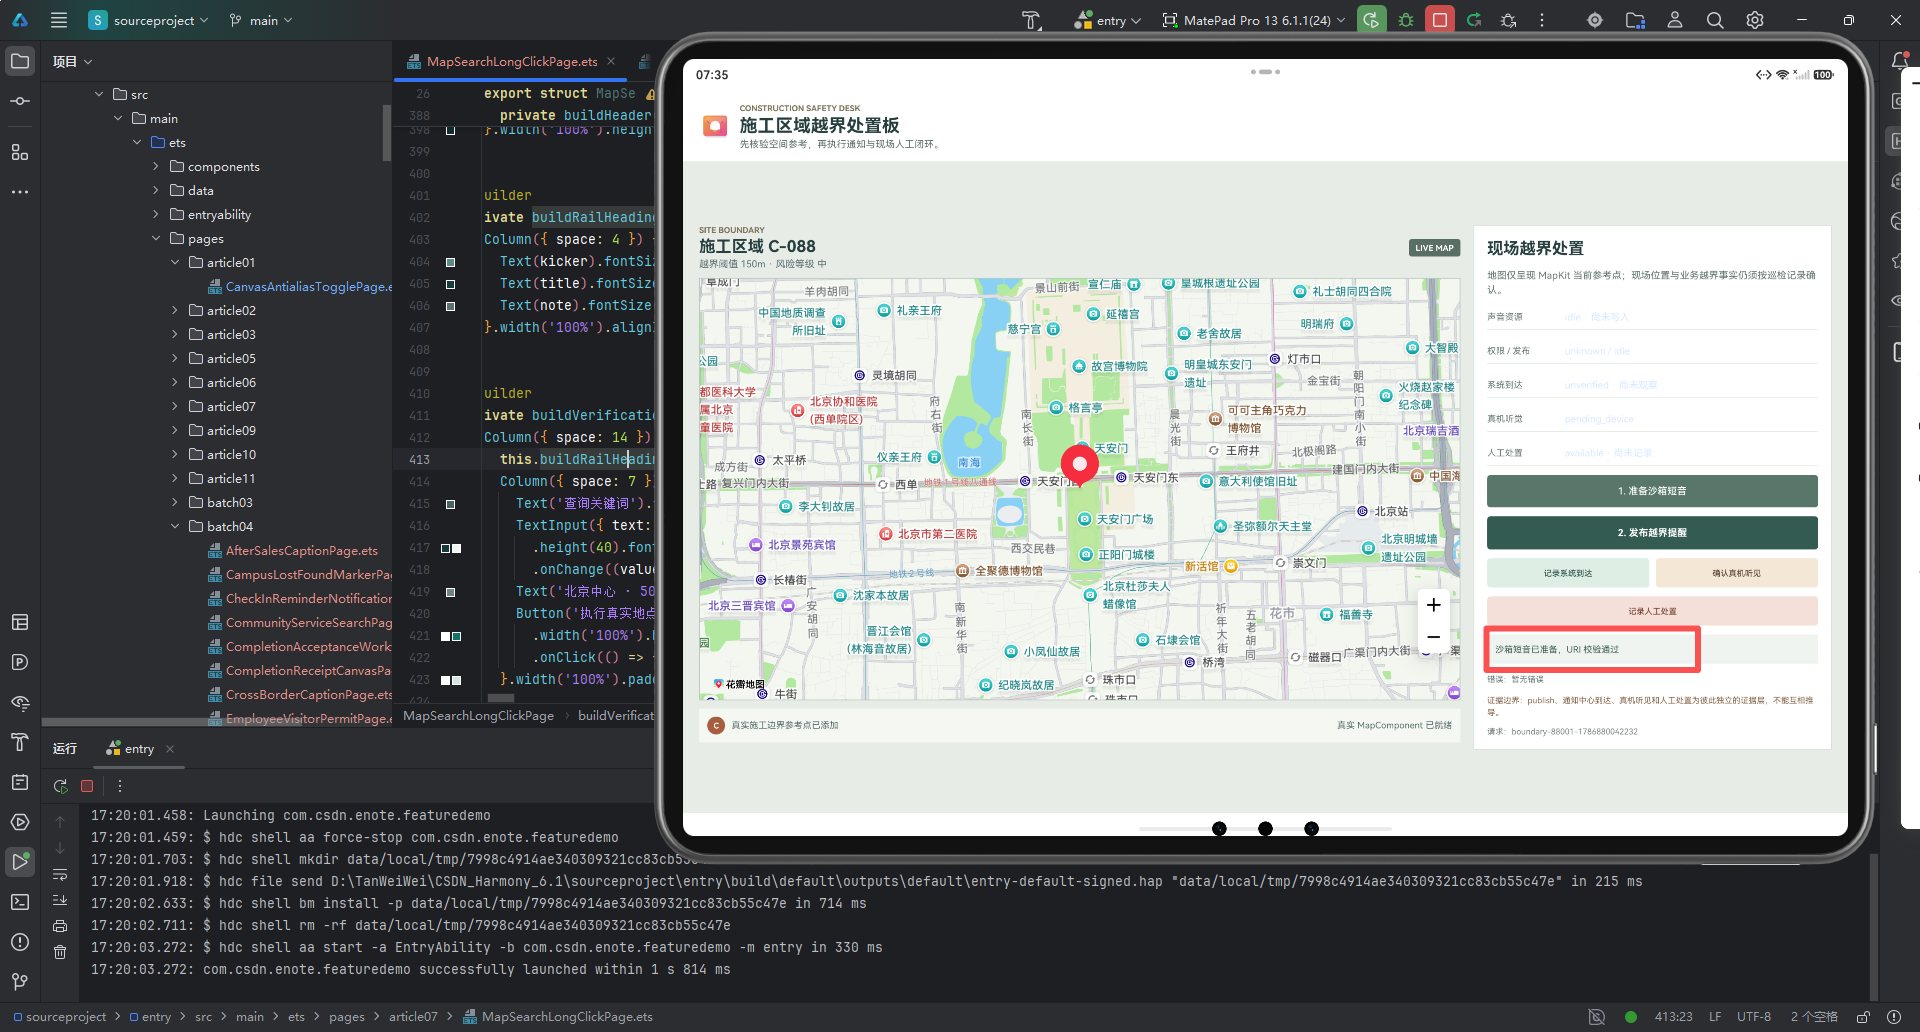The width and height of the screenshot is (1920, 1032).
Task: Click the build hammer icon in top toolbar
Action: click(x=1031, y=20)
